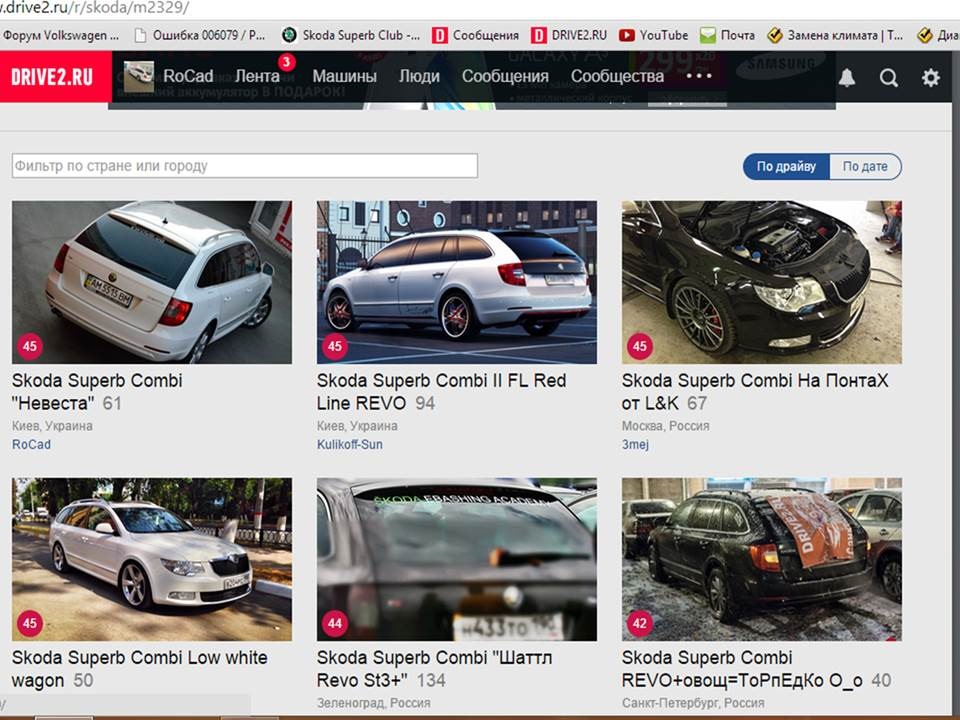Screen dimensions: 960x720
Task: Open the DRIVE2.RU bookmark
Action: 569,35
